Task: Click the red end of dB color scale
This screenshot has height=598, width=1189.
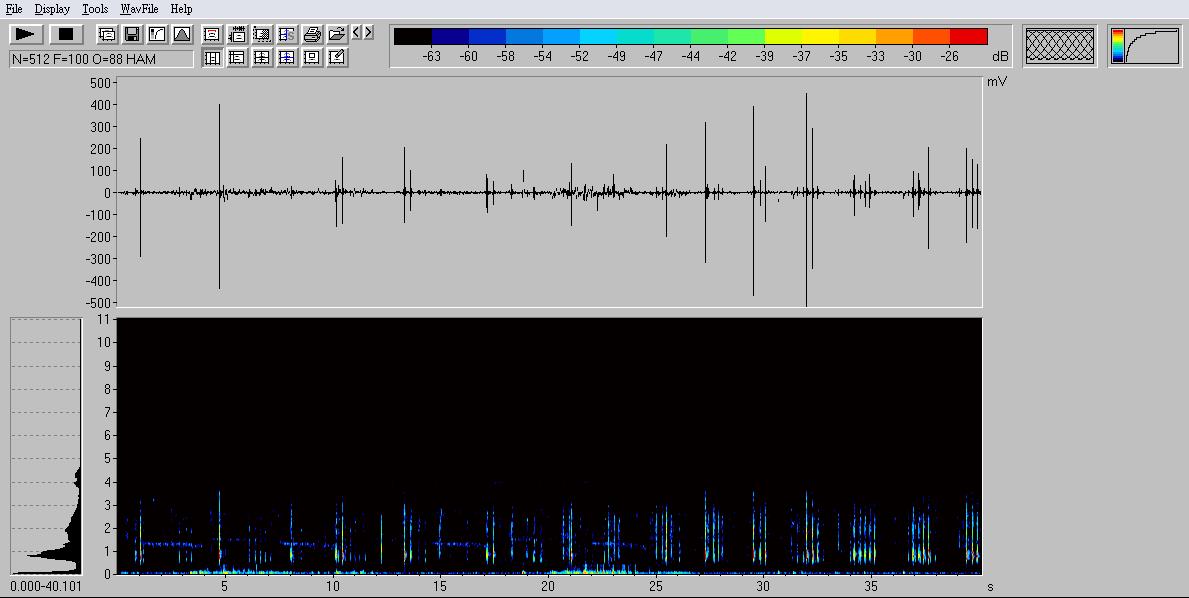Action: coord(968,37)
